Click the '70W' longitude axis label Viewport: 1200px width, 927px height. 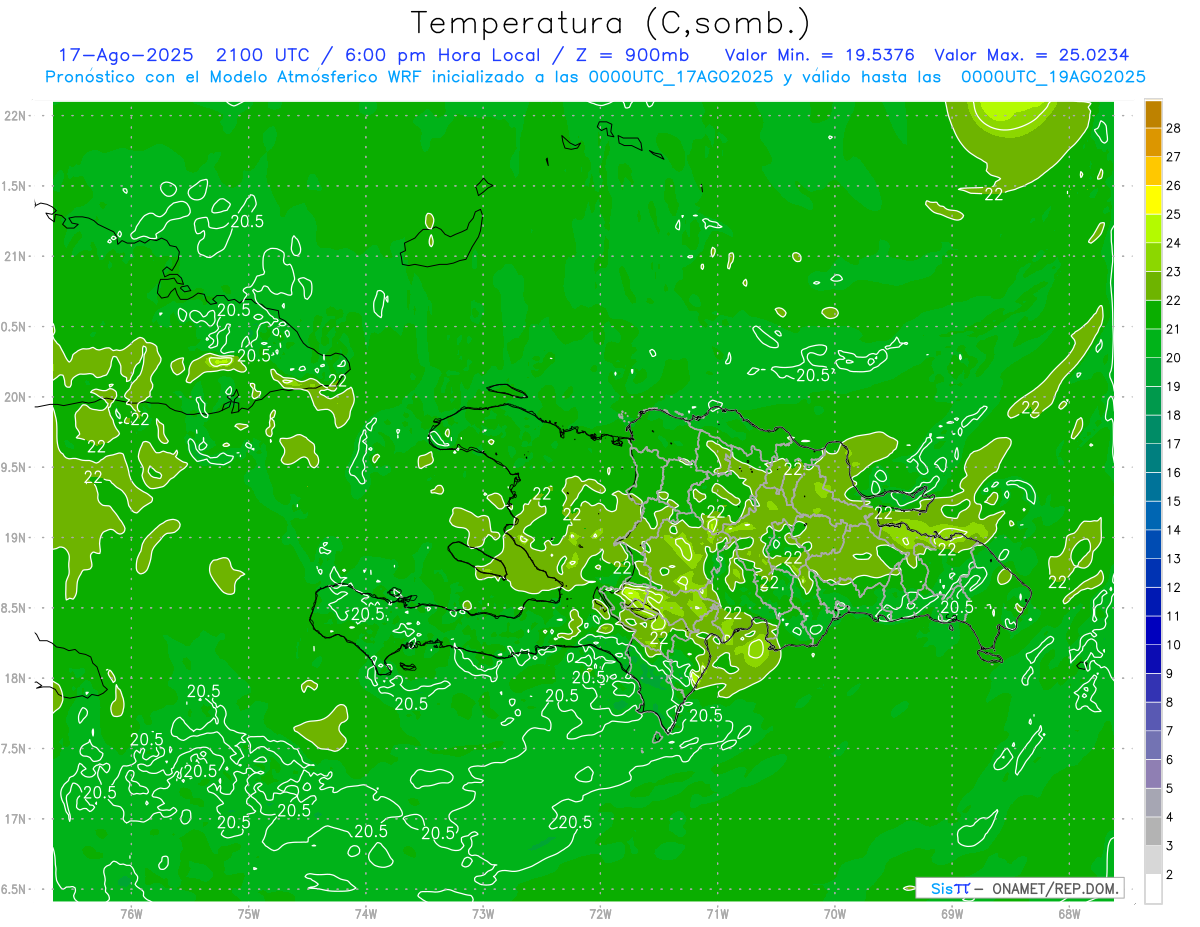point(834,912)
